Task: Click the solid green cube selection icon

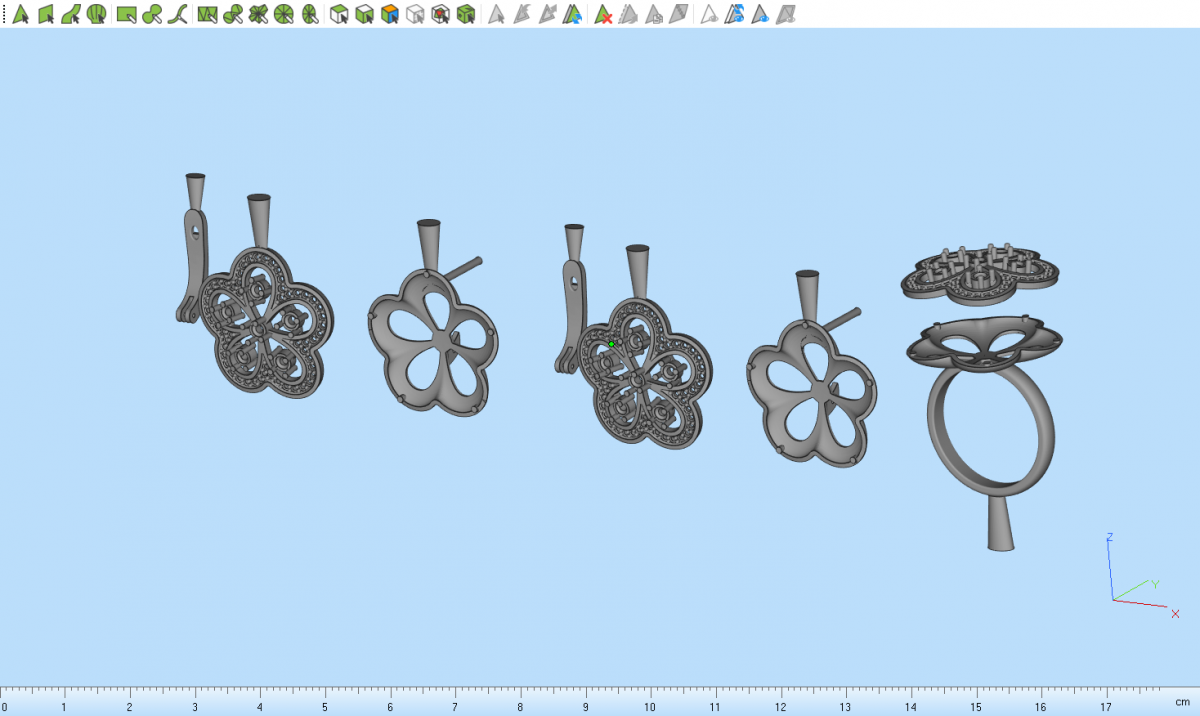Action: click(x=465, y=14)
